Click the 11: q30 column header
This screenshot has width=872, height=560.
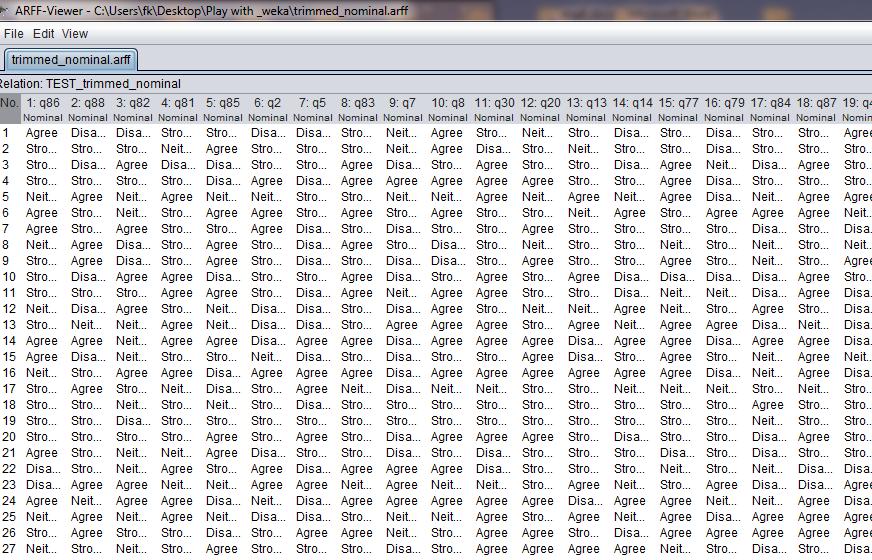pos(494,109)
